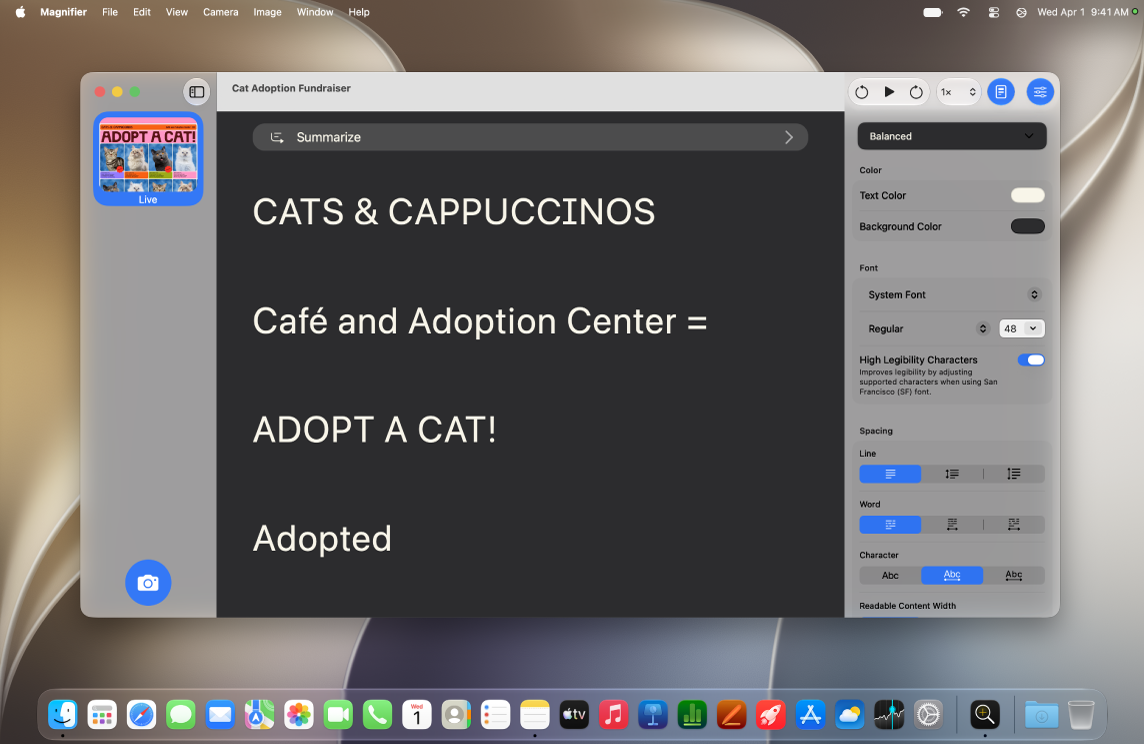Select the Adopt a Cat live thumbnail
Image resolution: width=1144 pixels, height=745 pixels.
148,158
